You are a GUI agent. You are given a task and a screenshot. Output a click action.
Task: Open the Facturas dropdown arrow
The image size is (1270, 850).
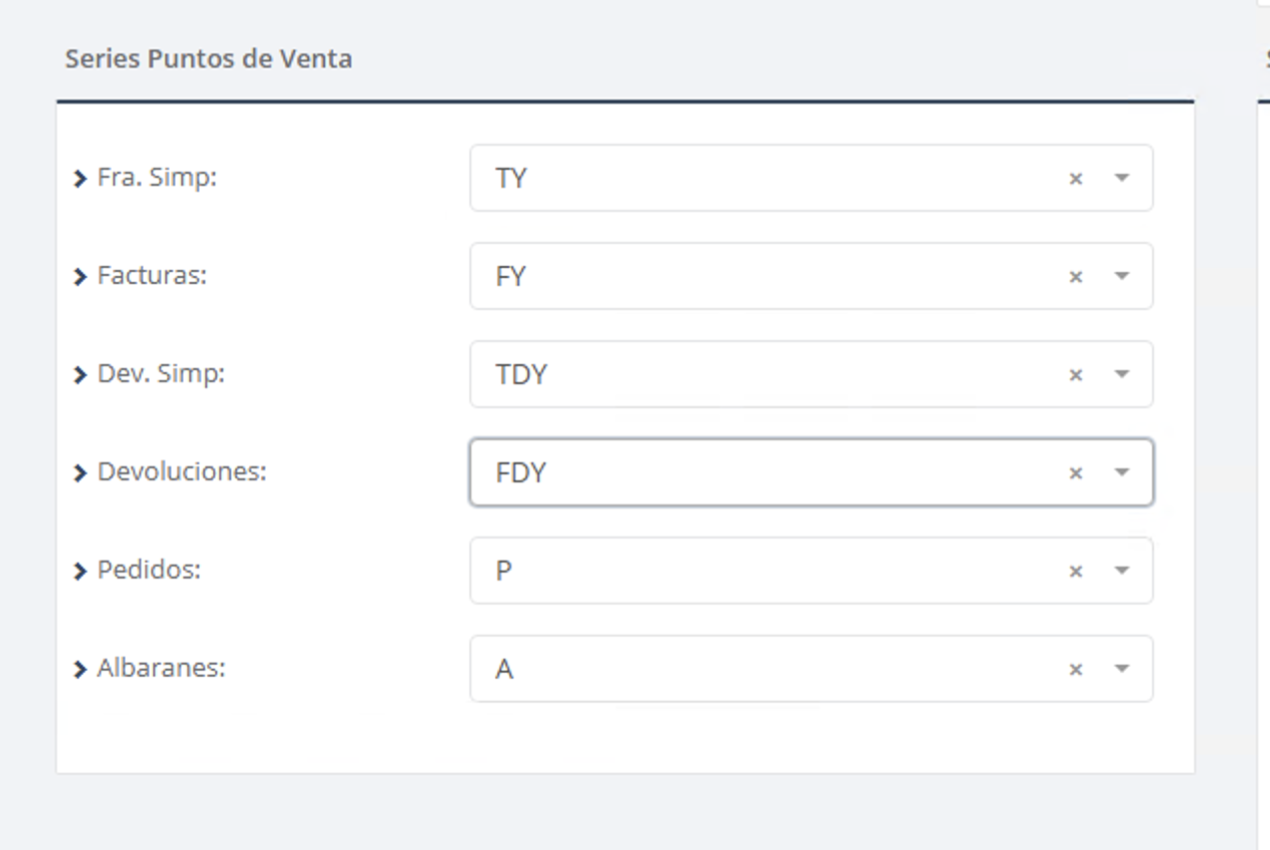pos(1122,276)
